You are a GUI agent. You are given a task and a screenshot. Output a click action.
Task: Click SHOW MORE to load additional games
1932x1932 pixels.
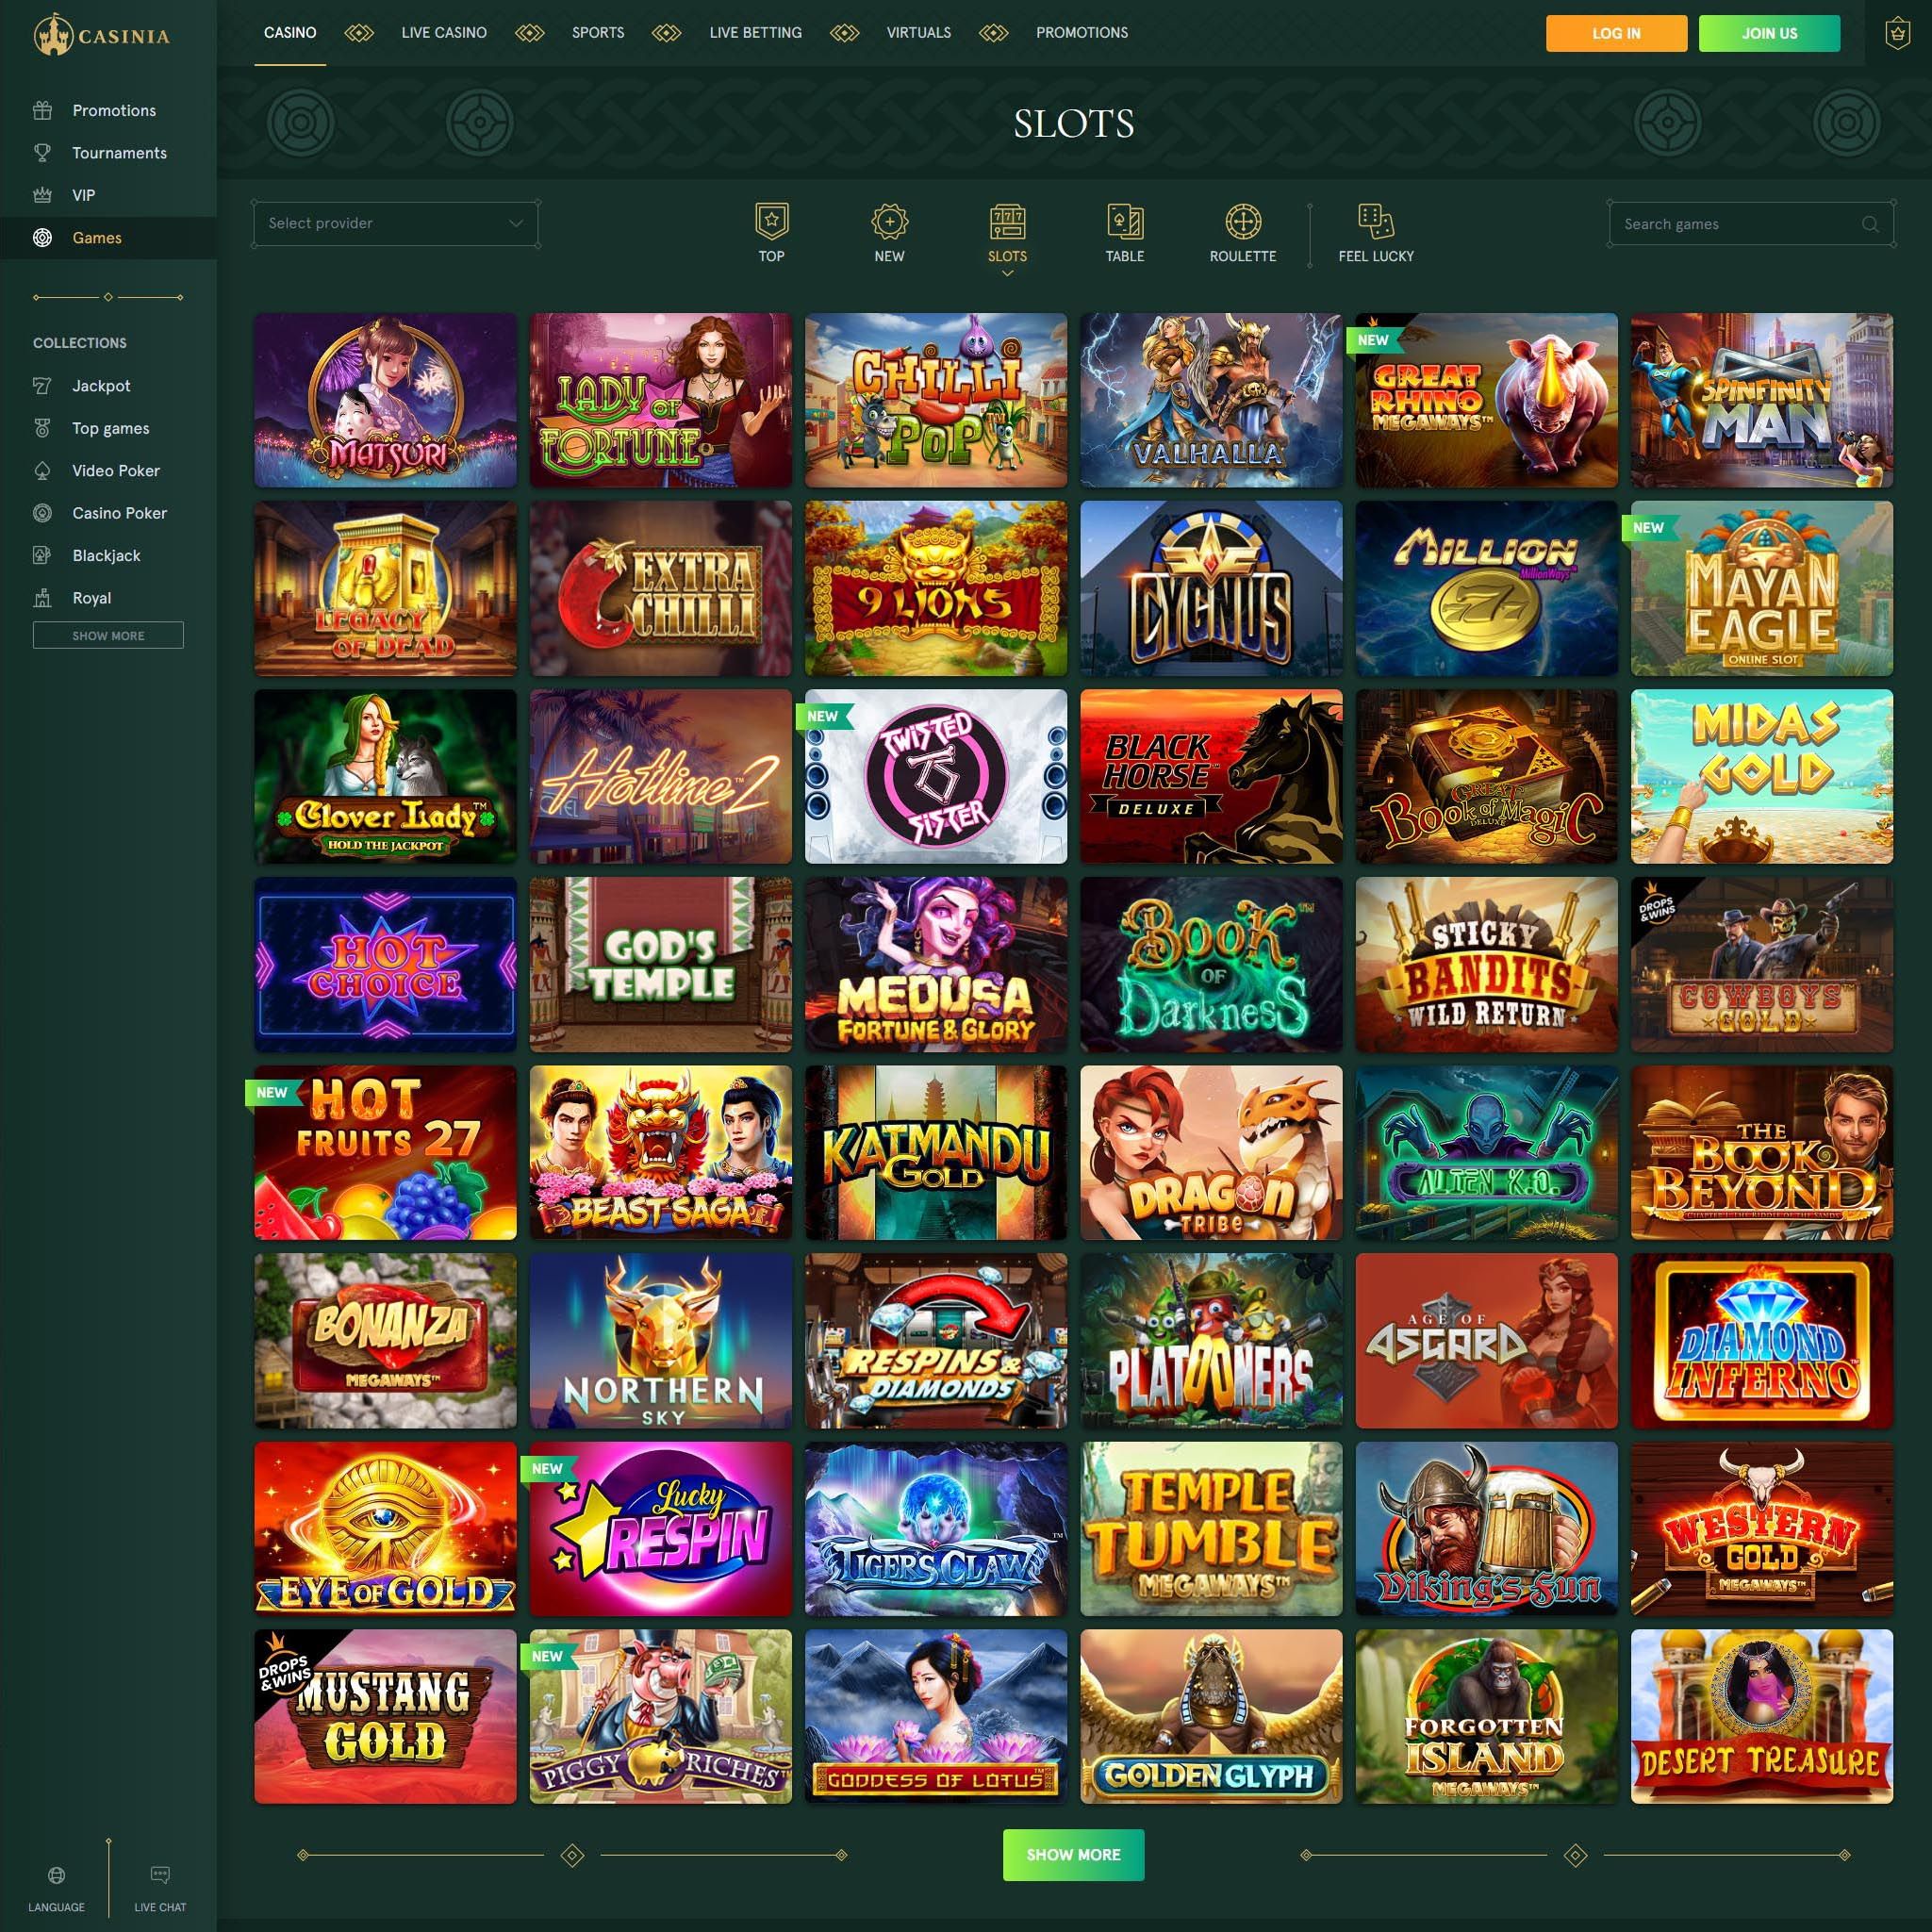(1073, 1854)
